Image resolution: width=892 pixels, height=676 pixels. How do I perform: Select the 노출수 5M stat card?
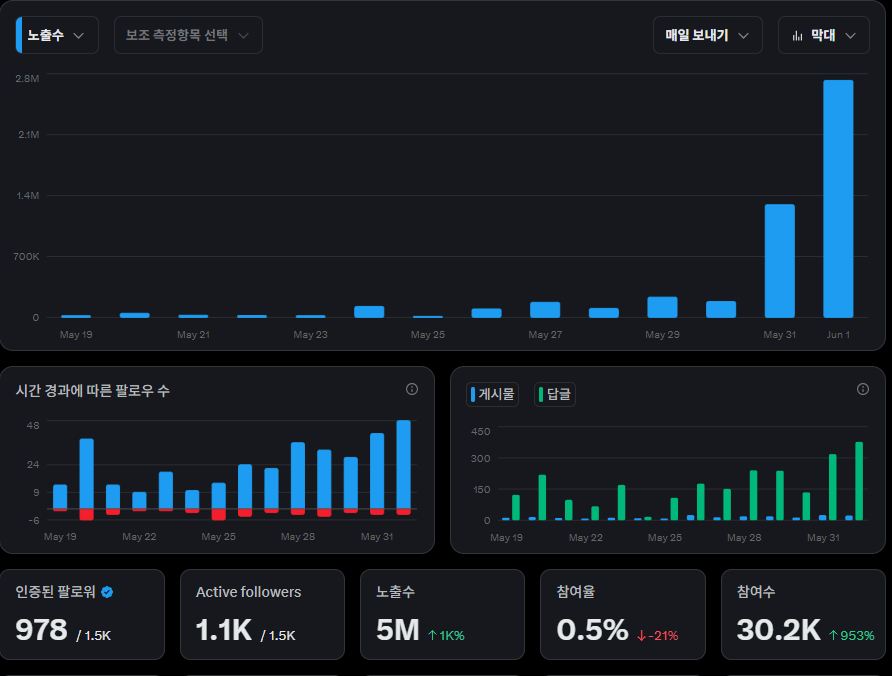443,615
